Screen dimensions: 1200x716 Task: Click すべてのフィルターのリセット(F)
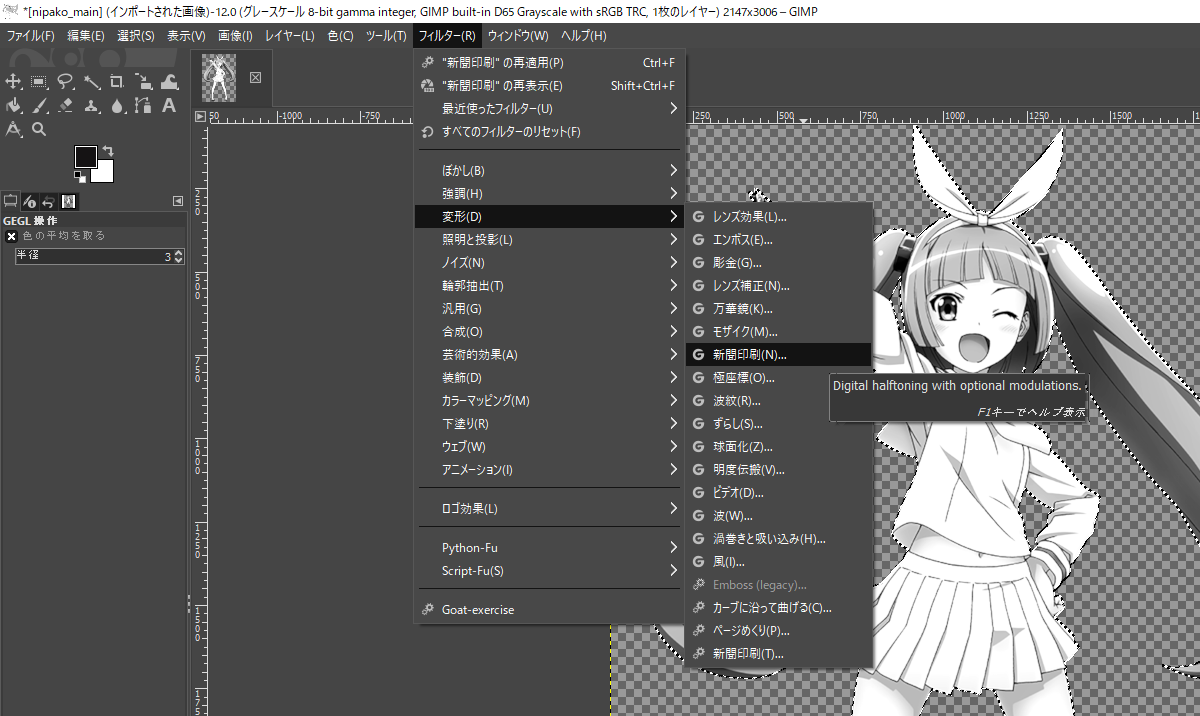pos(549,131)
